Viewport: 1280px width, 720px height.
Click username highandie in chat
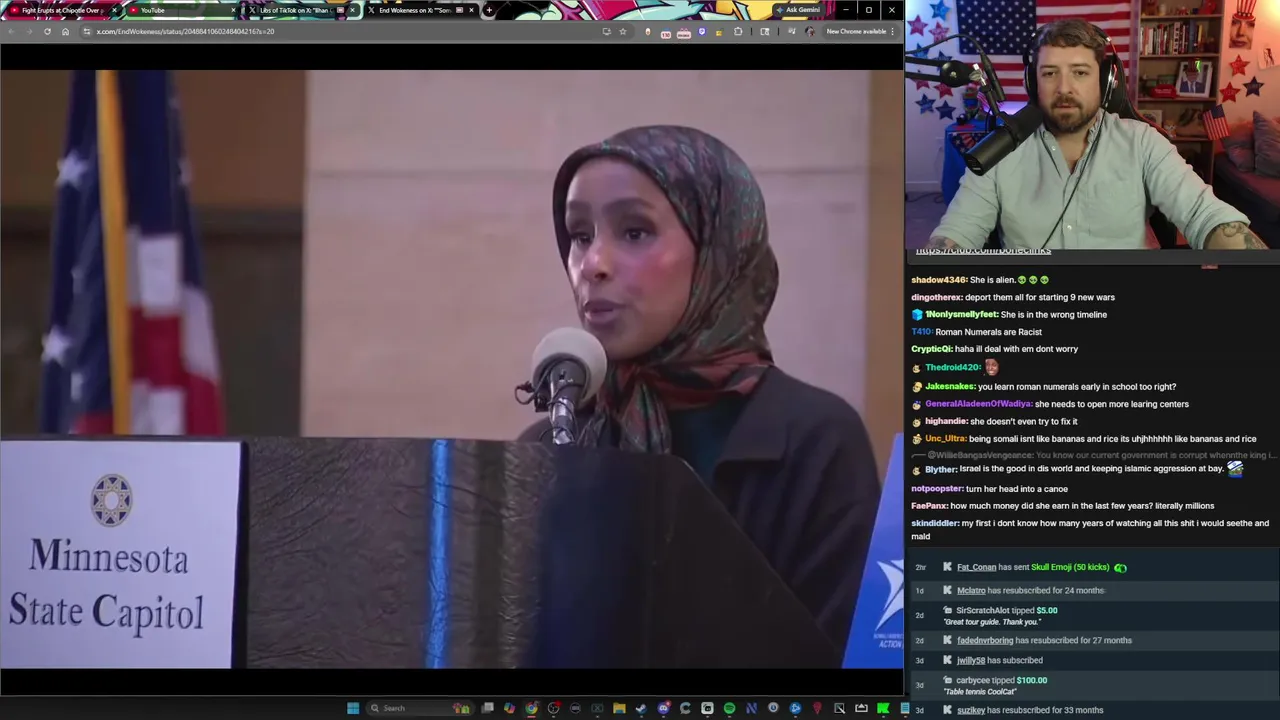(946, 422)
